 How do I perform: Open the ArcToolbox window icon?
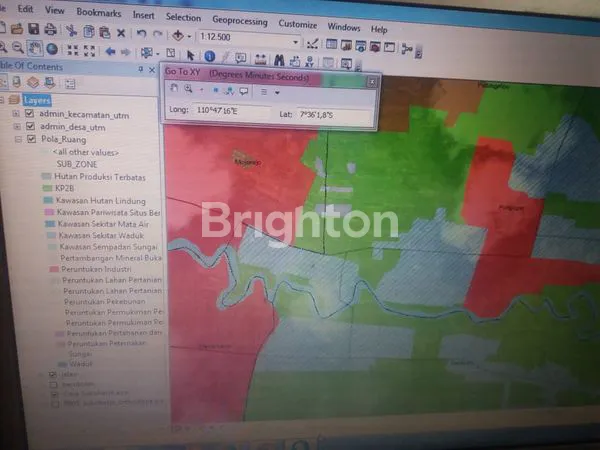click(375, 47)
